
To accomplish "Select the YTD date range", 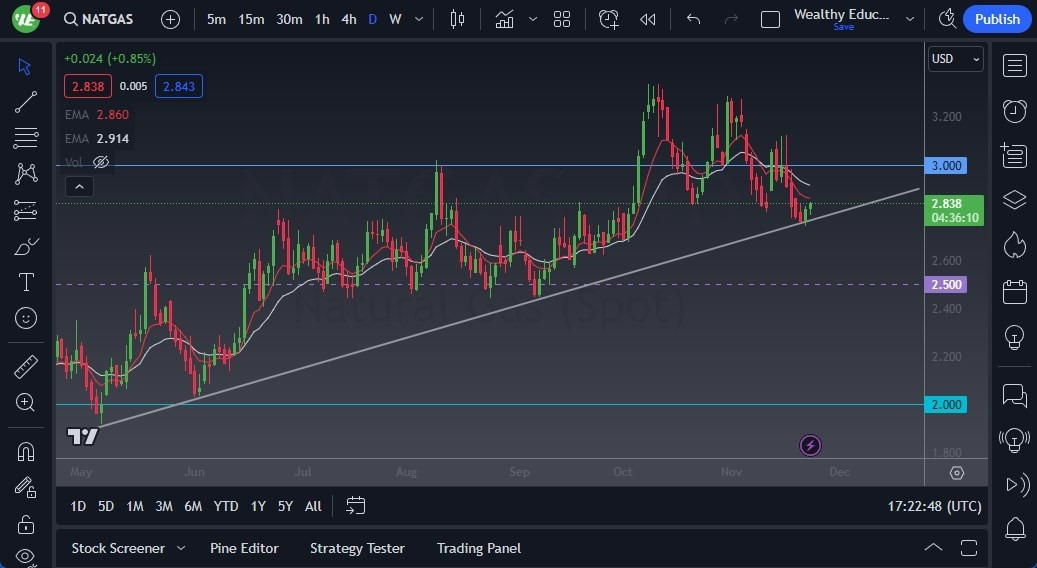I will click(x=226, y=506).
